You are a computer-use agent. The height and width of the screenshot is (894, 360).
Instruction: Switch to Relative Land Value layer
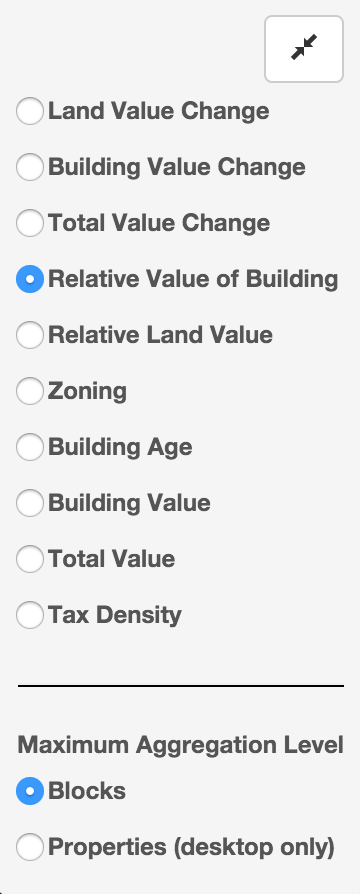click(x=30, y=335)
